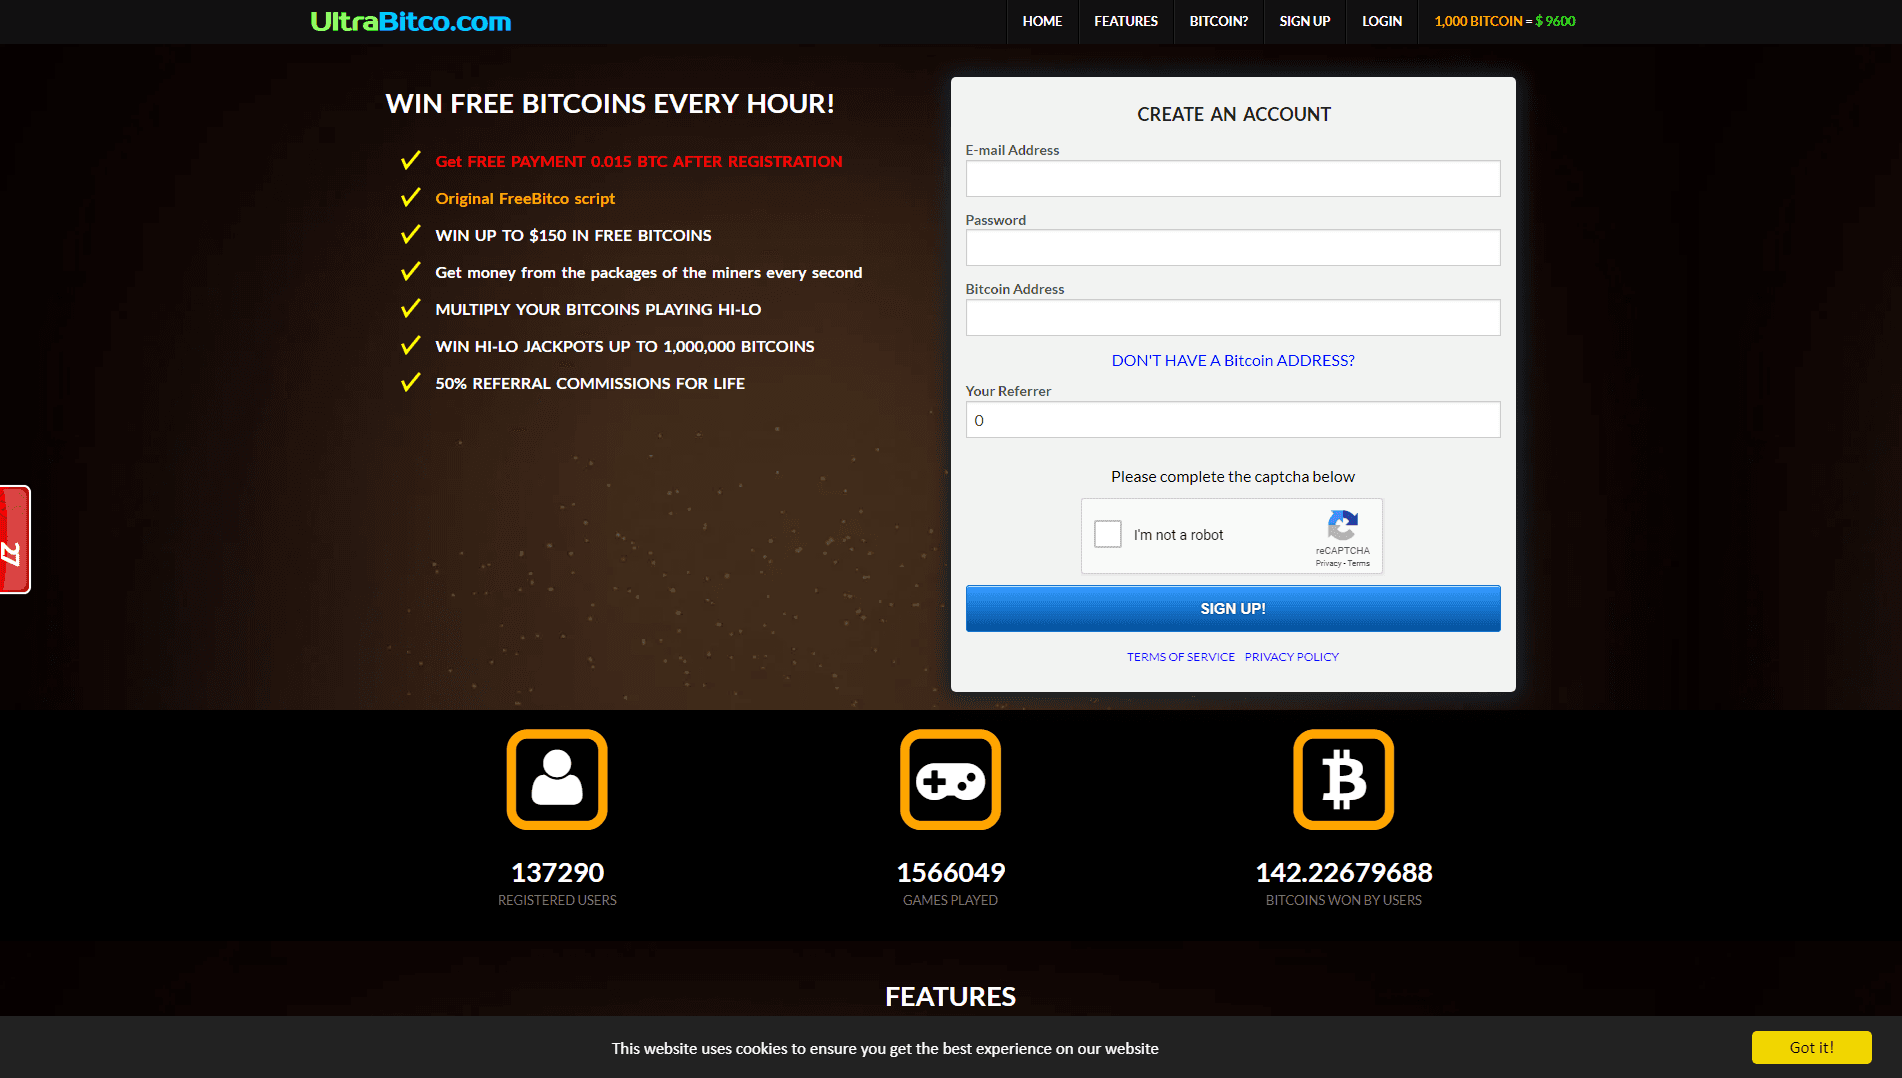This screenshot has width=1902, height=1078.
Task: Click the gamepad icon above Games Played
Action: (950, 779)
